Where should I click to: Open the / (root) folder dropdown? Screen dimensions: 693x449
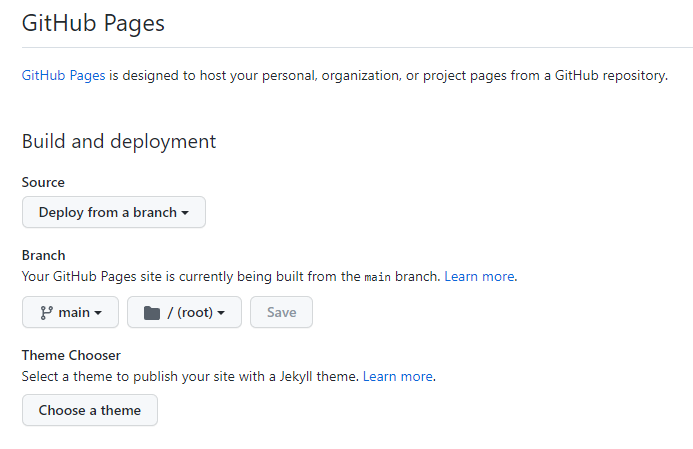184,312
